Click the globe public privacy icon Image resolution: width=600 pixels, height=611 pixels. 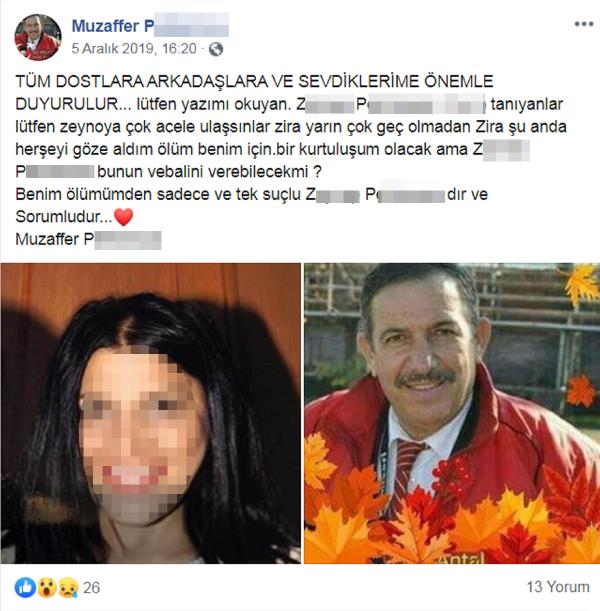pyautogui.click(x=216, y=49)
